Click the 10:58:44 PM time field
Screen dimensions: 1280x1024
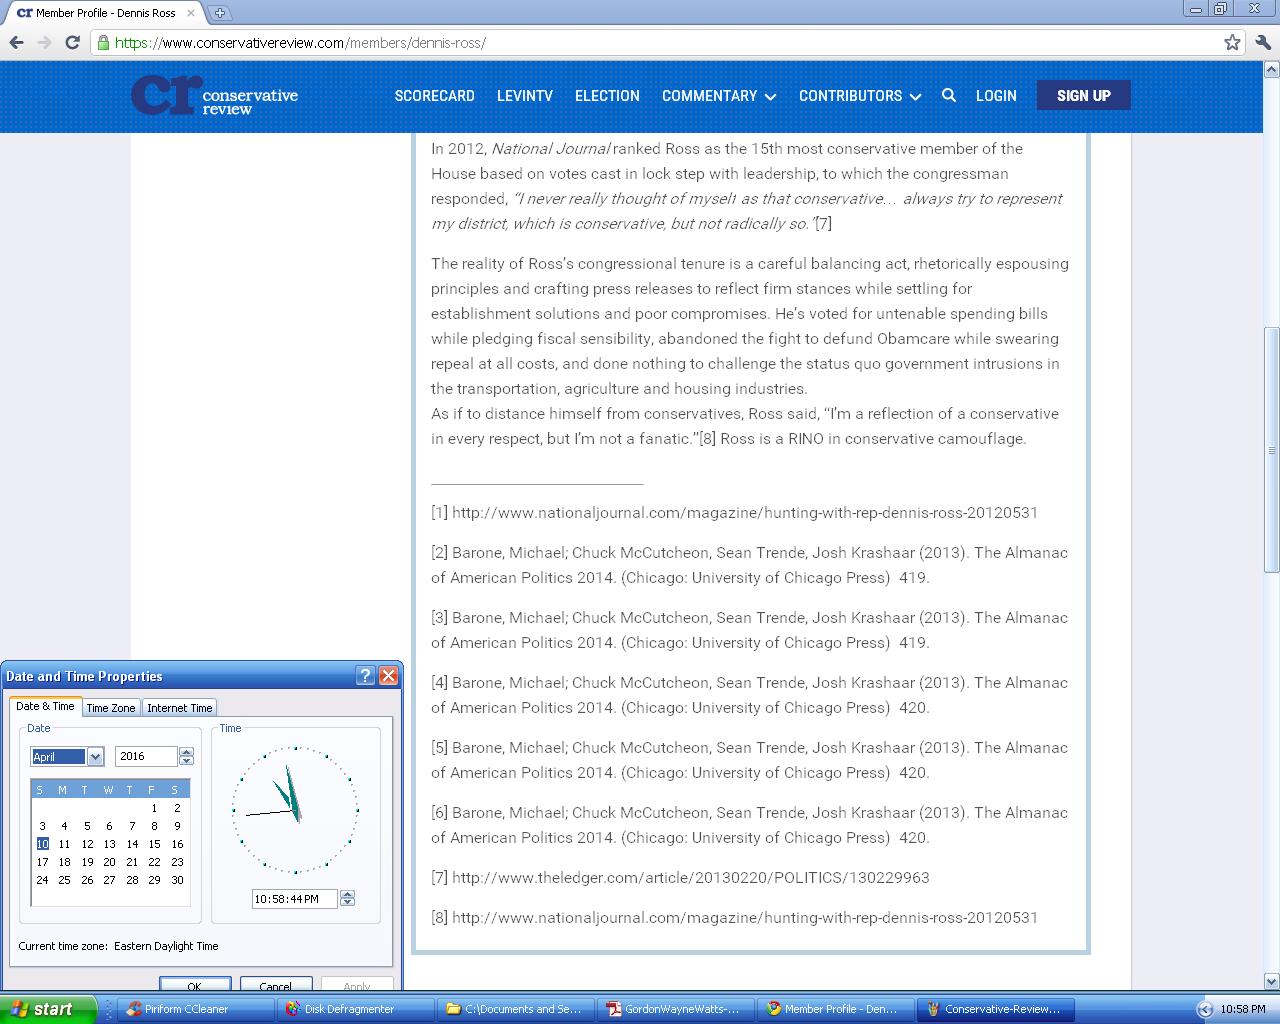coord(295,898)
